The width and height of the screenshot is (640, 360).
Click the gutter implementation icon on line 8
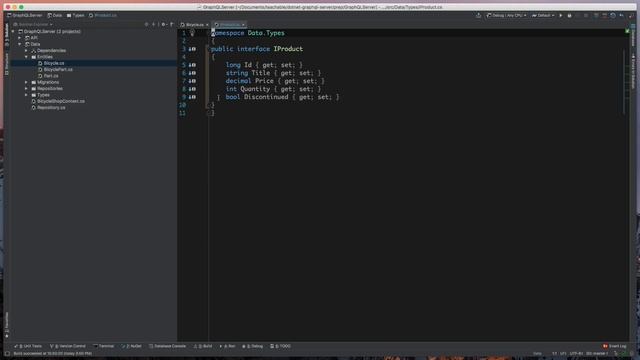[x=192, y=89]
